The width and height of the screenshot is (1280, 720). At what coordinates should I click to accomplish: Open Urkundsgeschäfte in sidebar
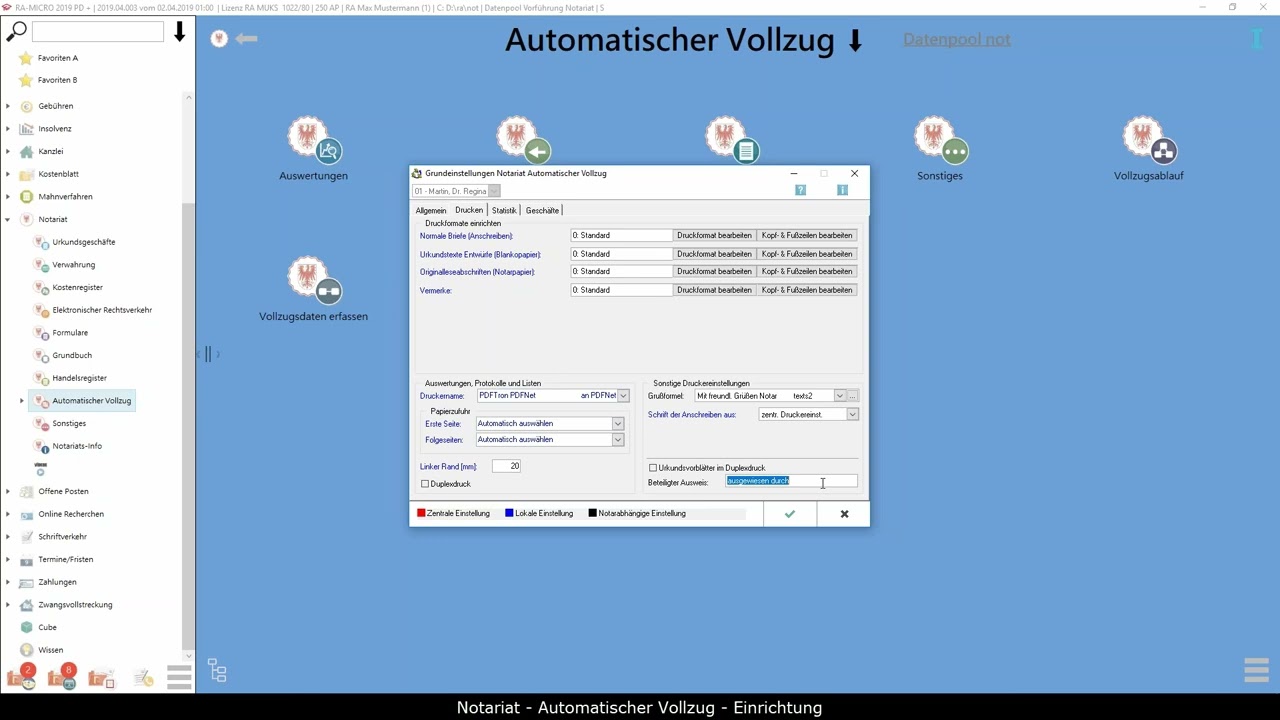[84, 242]
